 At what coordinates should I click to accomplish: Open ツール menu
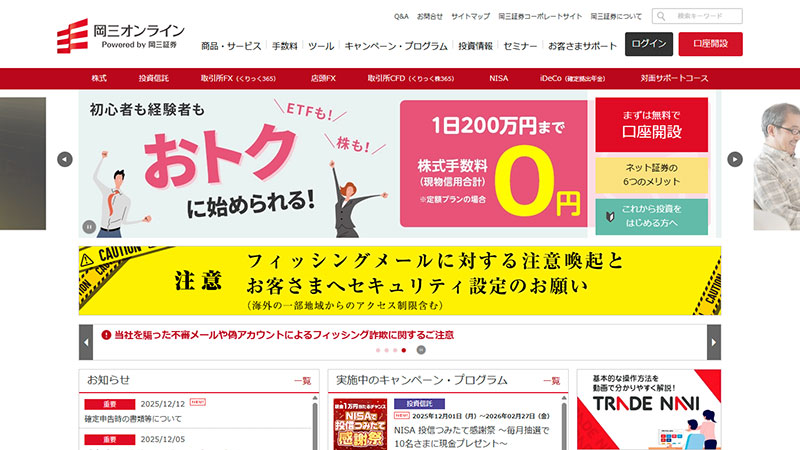[321, 46]
